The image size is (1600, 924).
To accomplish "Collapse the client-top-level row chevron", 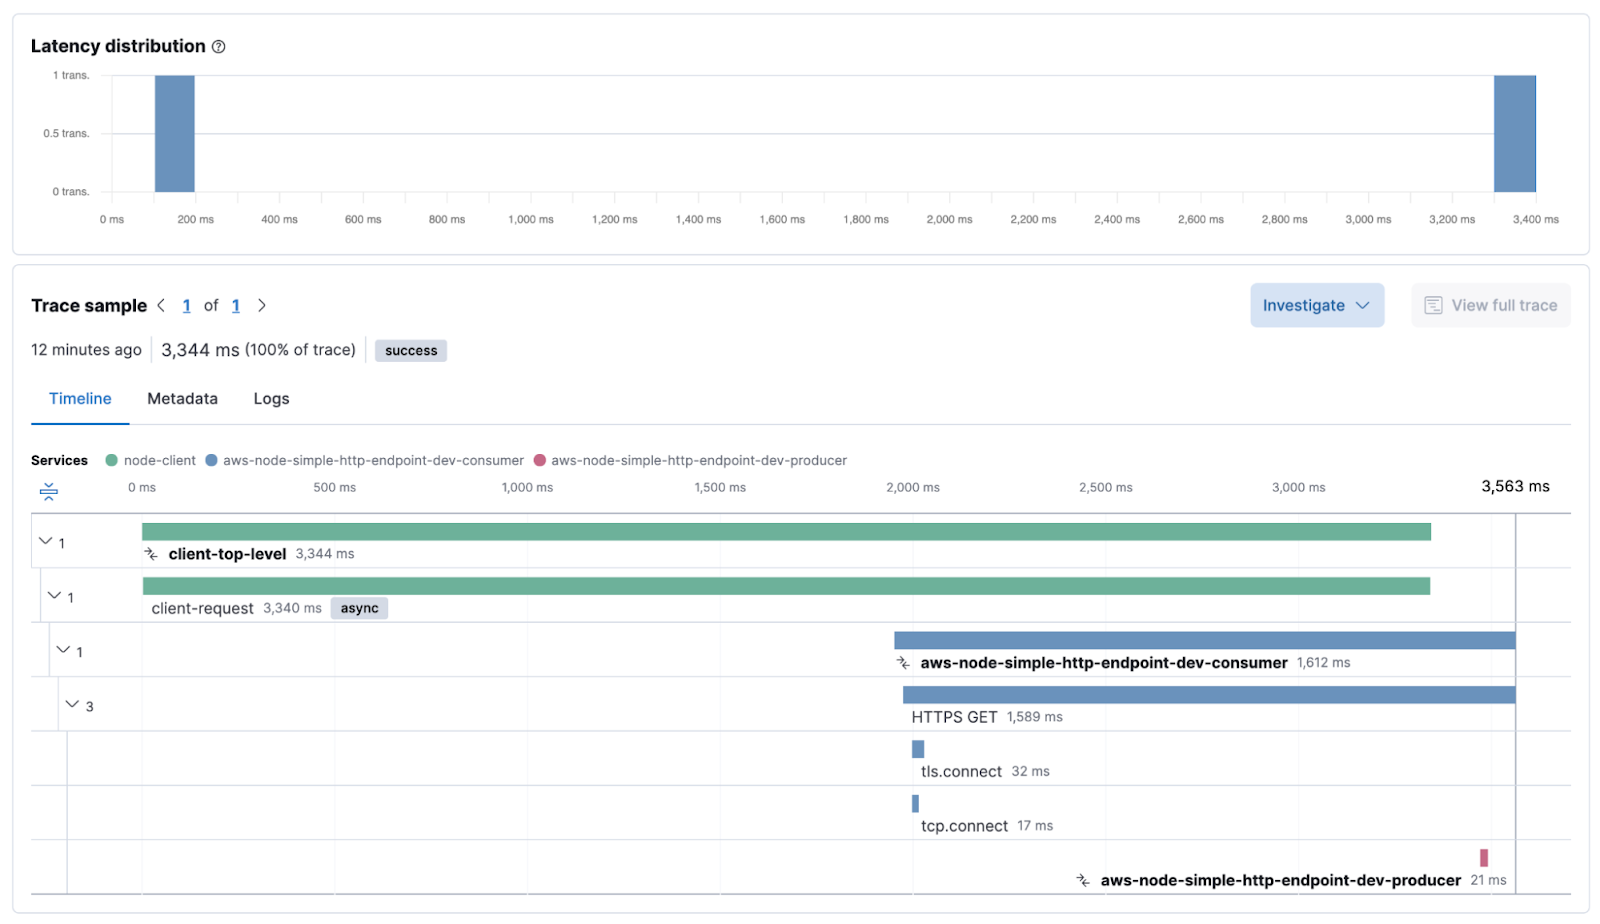I will [45, 541].
